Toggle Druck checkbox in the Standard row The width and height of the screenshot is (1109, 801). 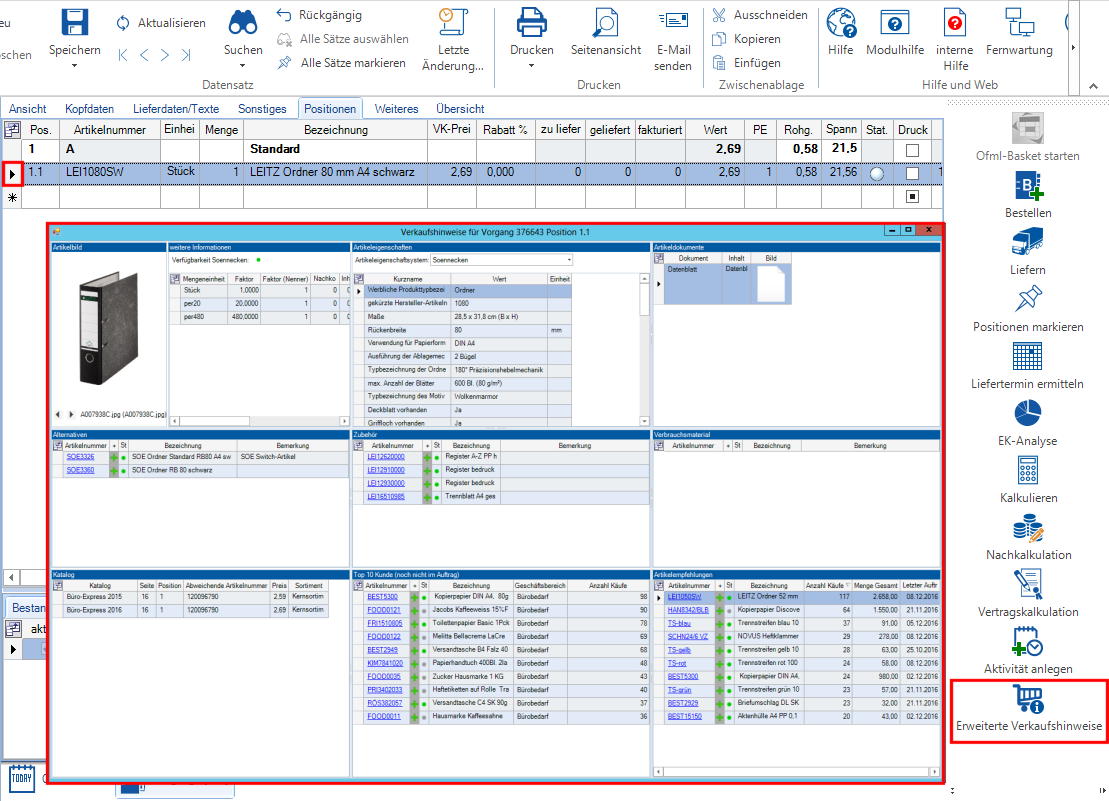pos(912,150)
